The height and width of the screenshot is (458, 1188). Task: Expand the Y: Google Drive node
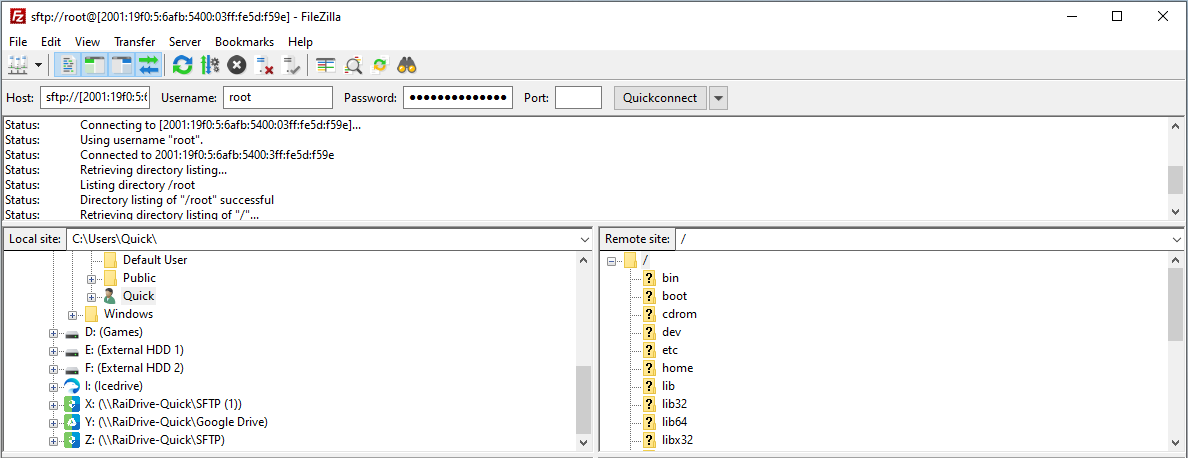(53, 423)
